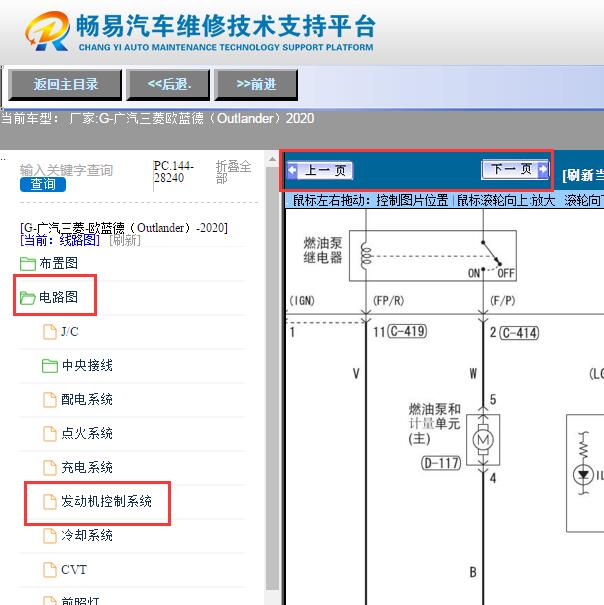Open the 发动机控制系统 entry
Screen dimensions: 604x605
(107, 501)
